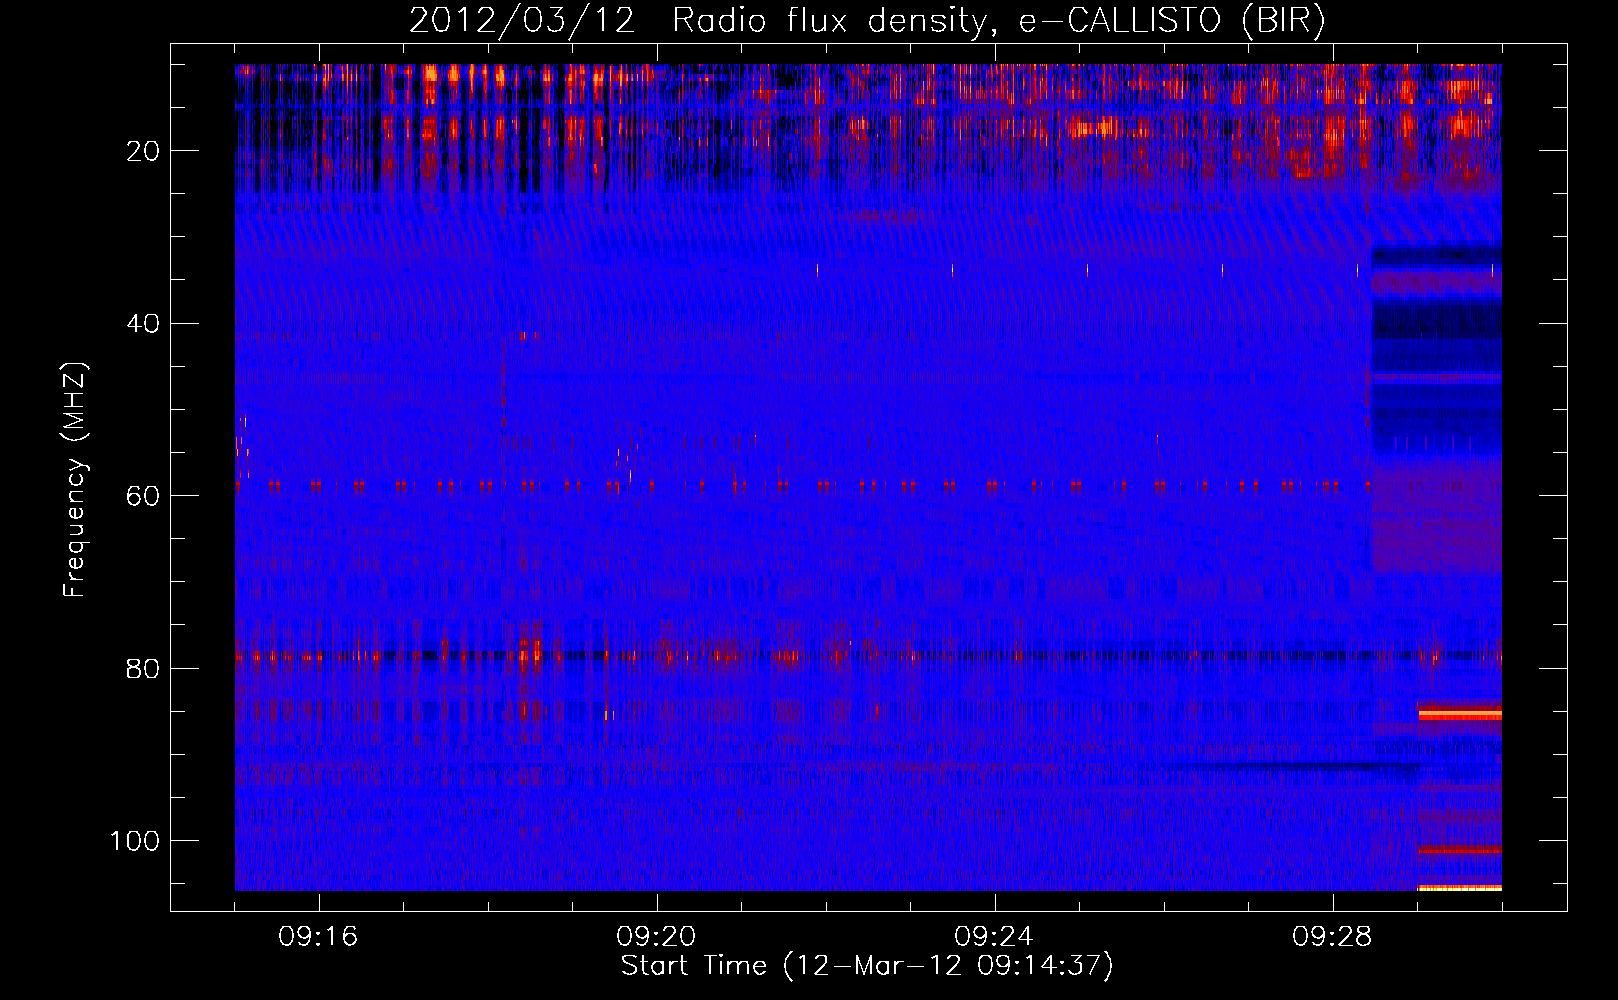Image resolution: width=1618 pixels, height=1000 pixels.
Task: Click the '60' frequency tick label
Action: click(x=143, y=496)
